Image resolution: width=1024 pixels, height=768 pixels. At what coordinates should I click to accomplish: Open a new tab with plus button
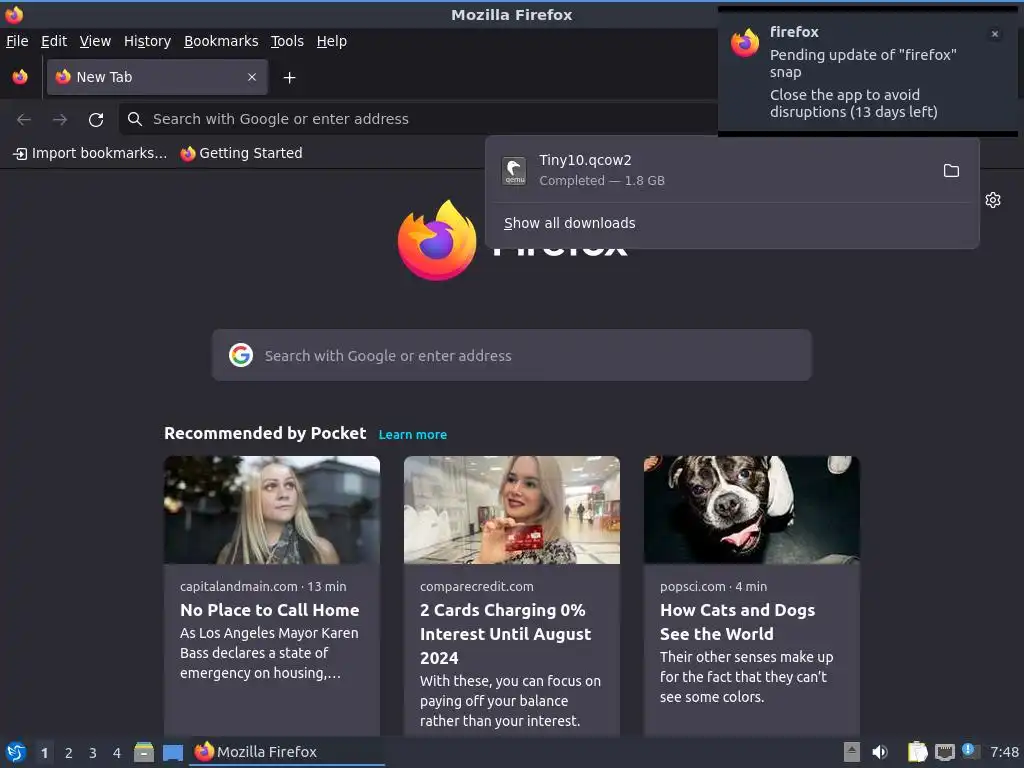coord(289,78)
